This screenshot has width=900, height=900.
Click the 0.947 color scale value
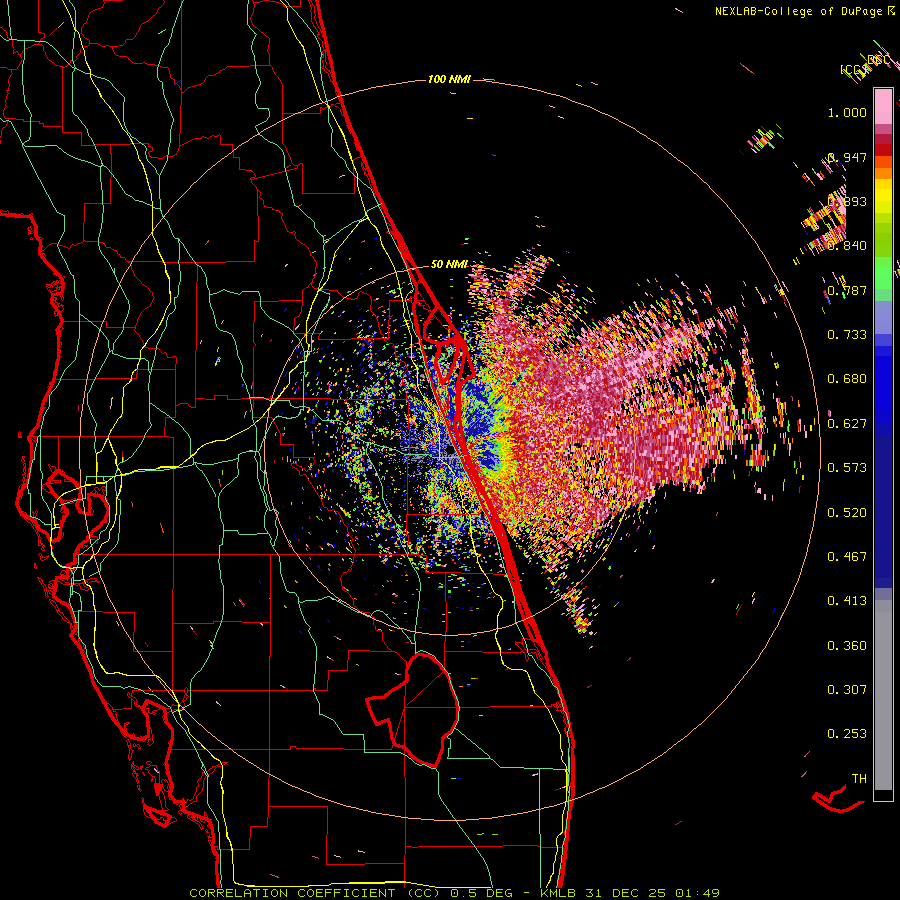[x=847, y=157]
